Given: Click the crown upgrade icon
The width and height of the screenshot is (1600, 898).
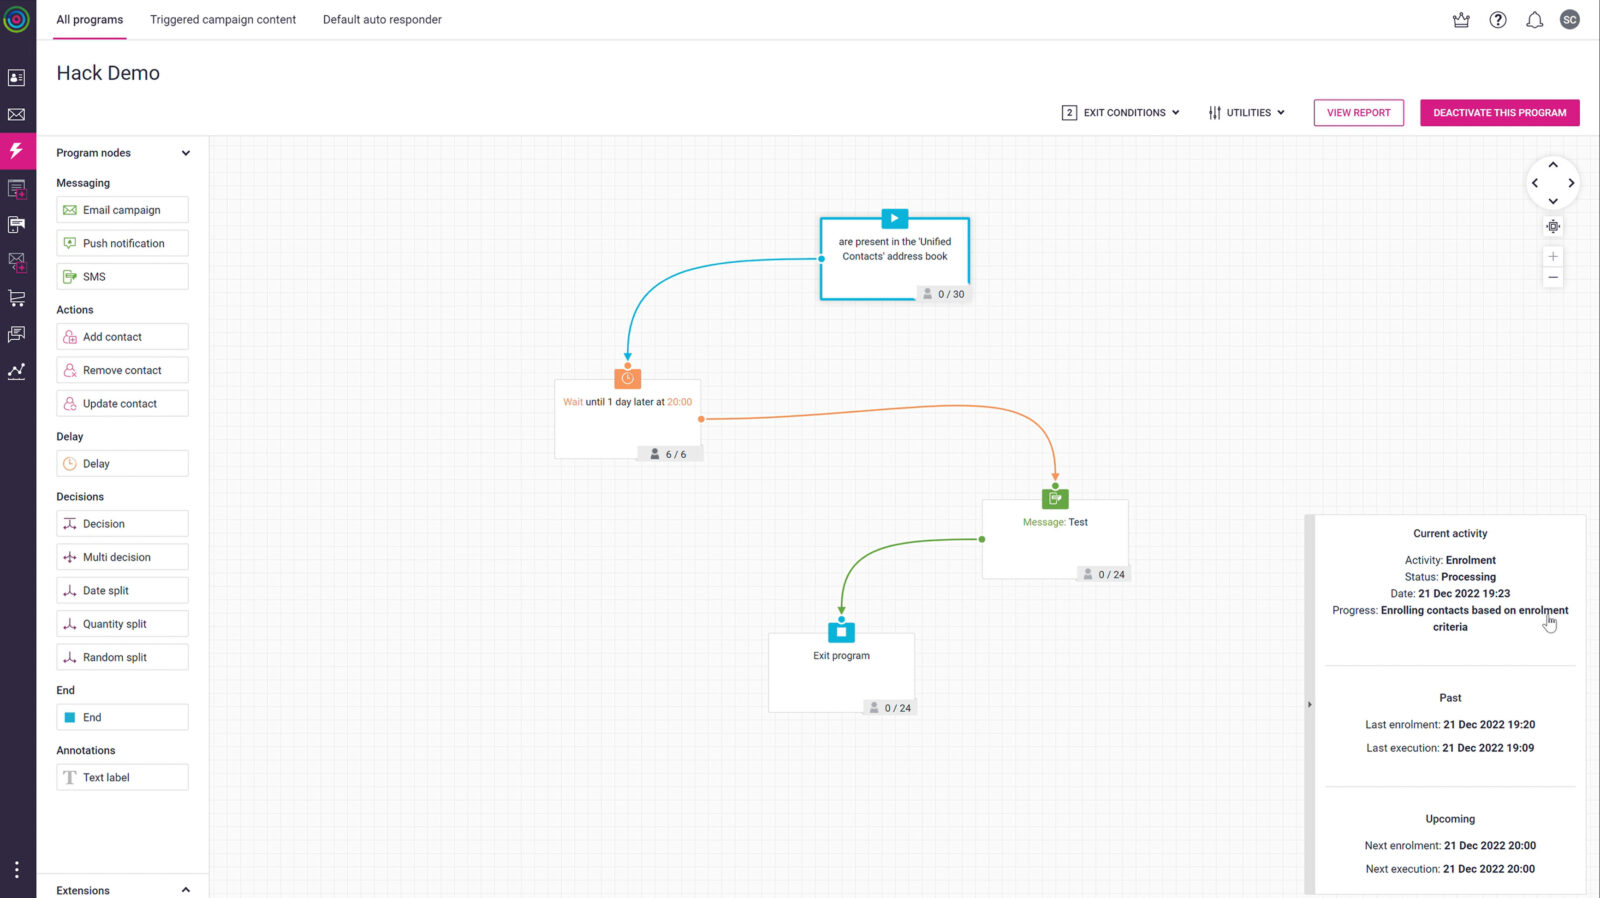Looking at the screenshot, I should click(1461, 20).
